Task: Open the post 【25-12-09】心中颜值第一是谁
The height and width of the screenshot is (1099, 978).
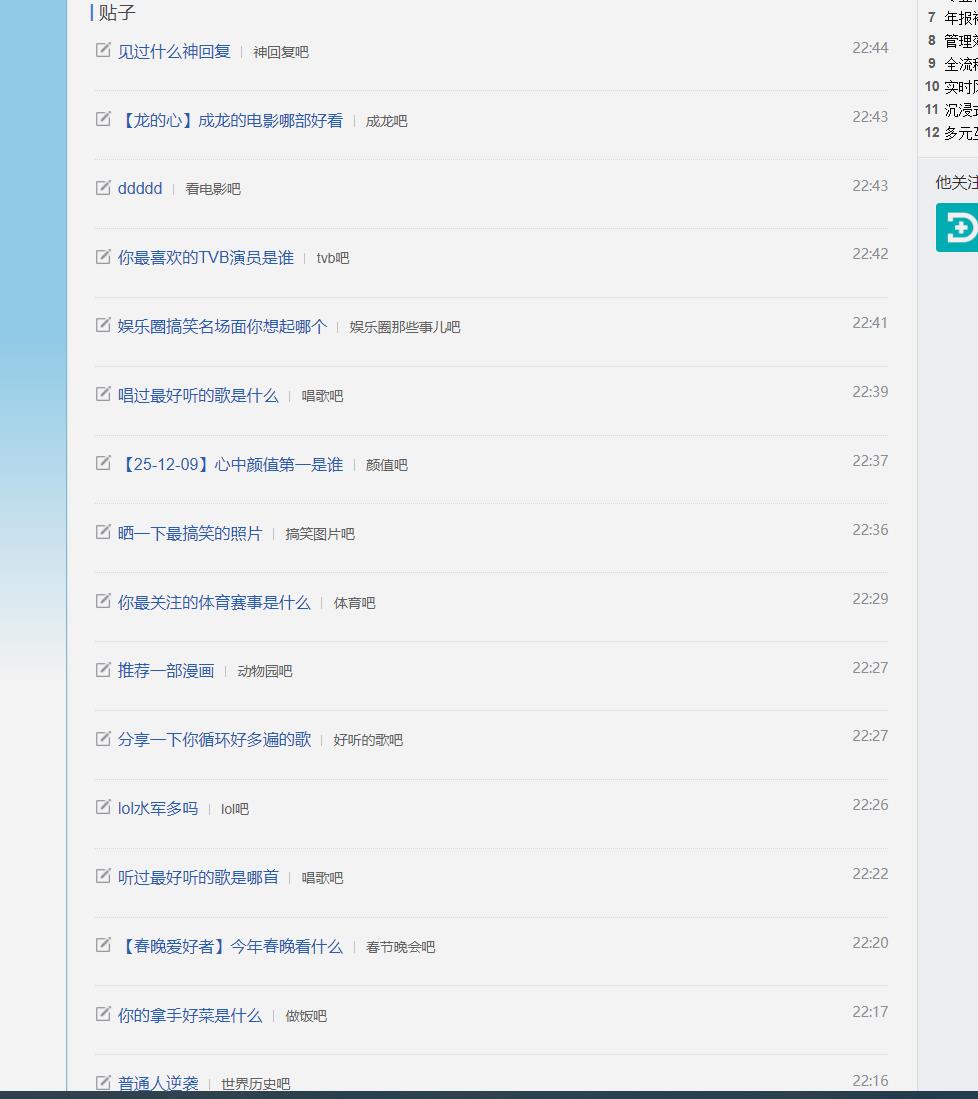Action: [x=230, y=465]
